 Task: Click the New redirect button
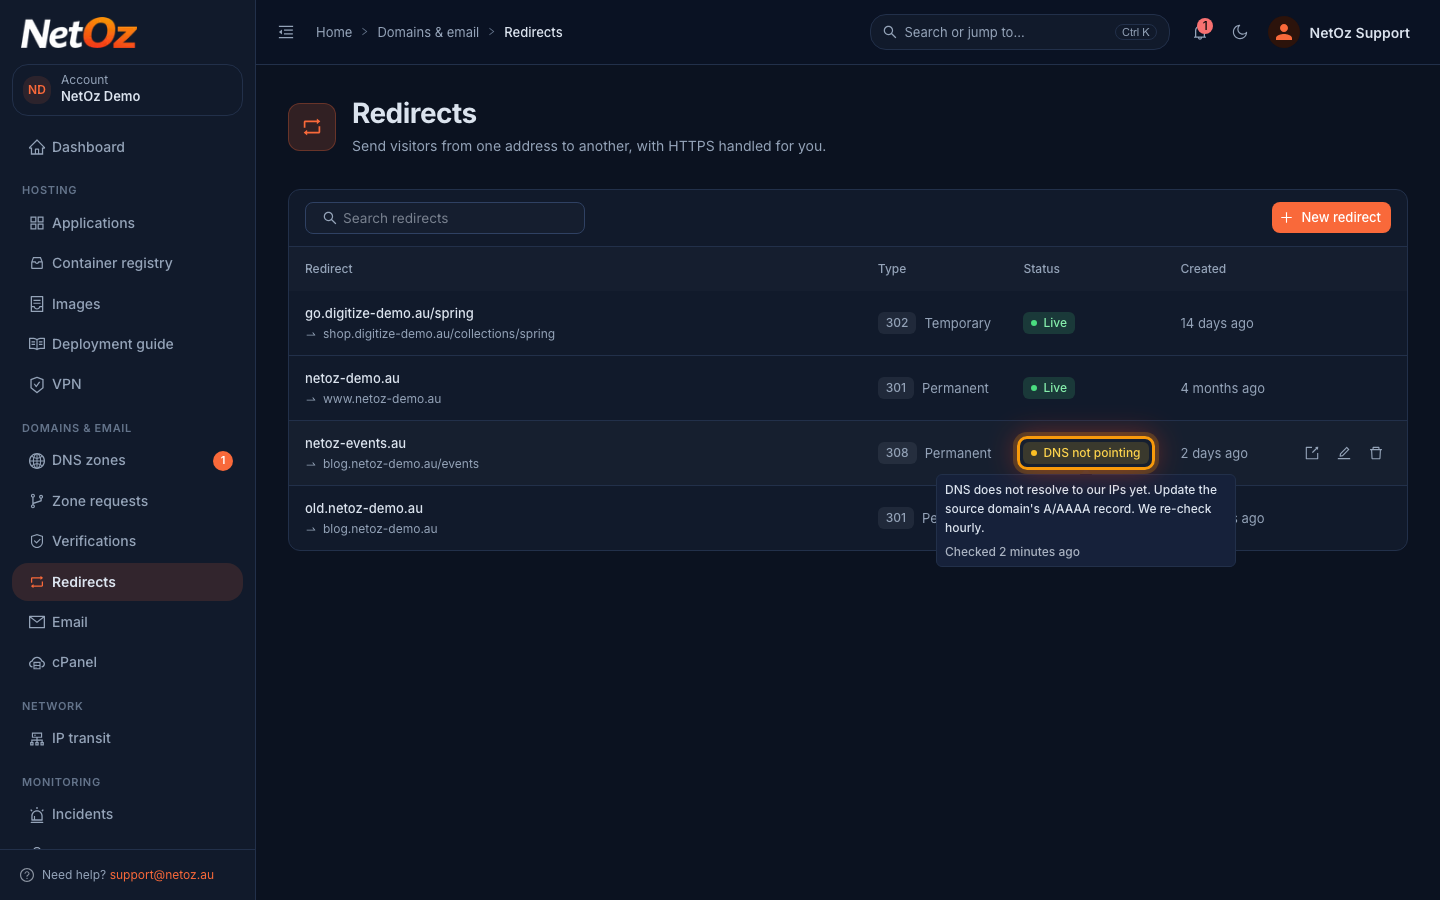1331,217
